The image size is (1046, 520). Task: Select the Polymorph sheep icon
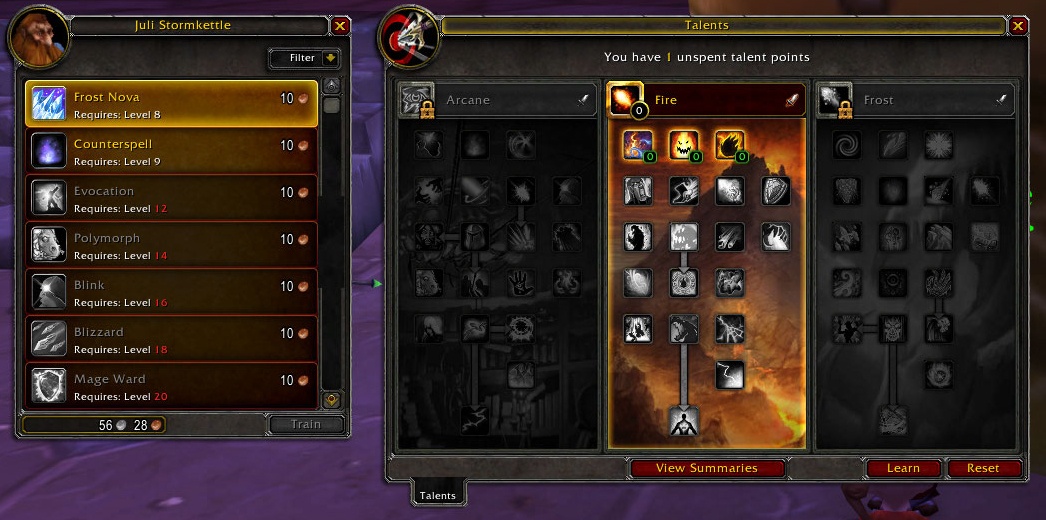tap(49, 245)
